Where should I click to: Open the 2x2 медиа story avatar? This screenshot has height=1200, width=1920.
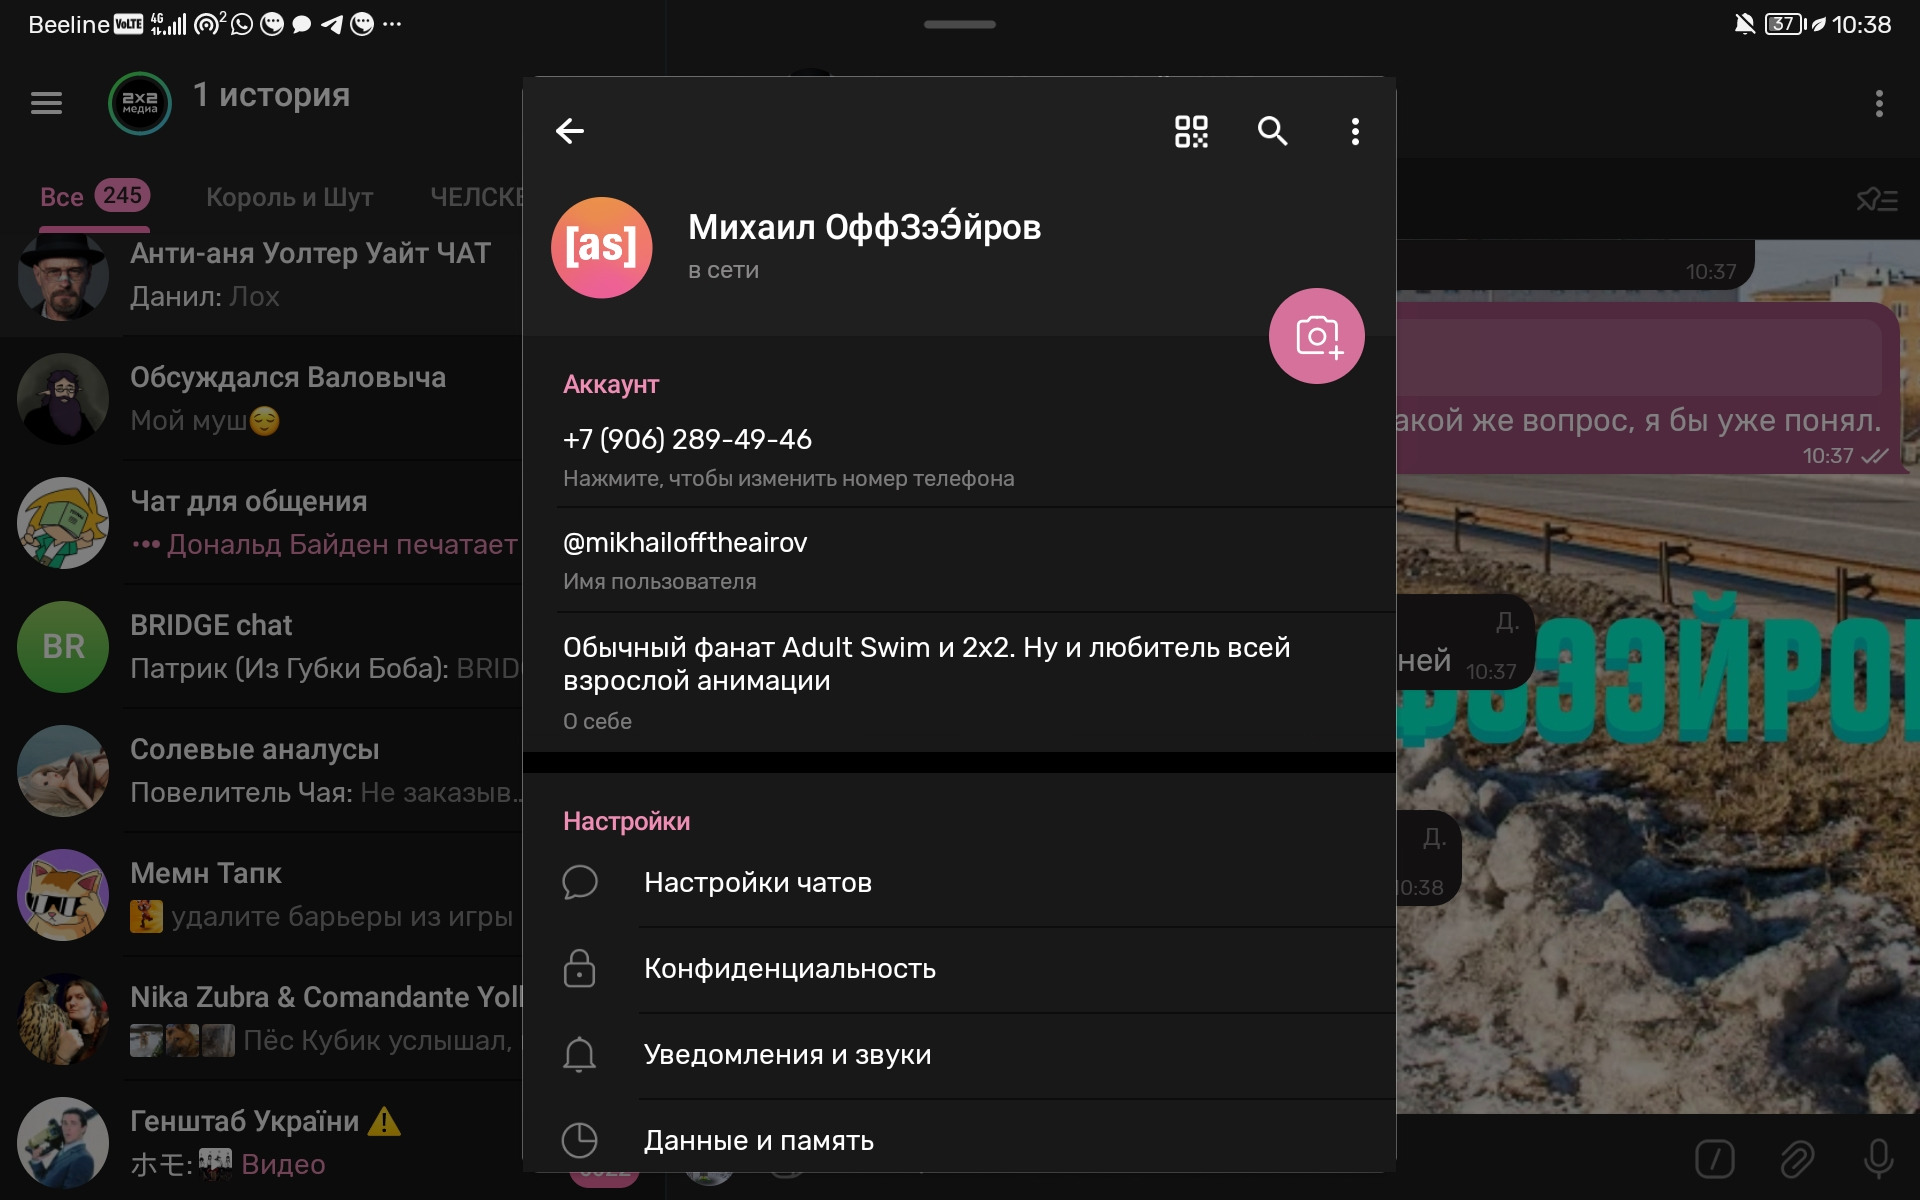click(x=140, y=103)
